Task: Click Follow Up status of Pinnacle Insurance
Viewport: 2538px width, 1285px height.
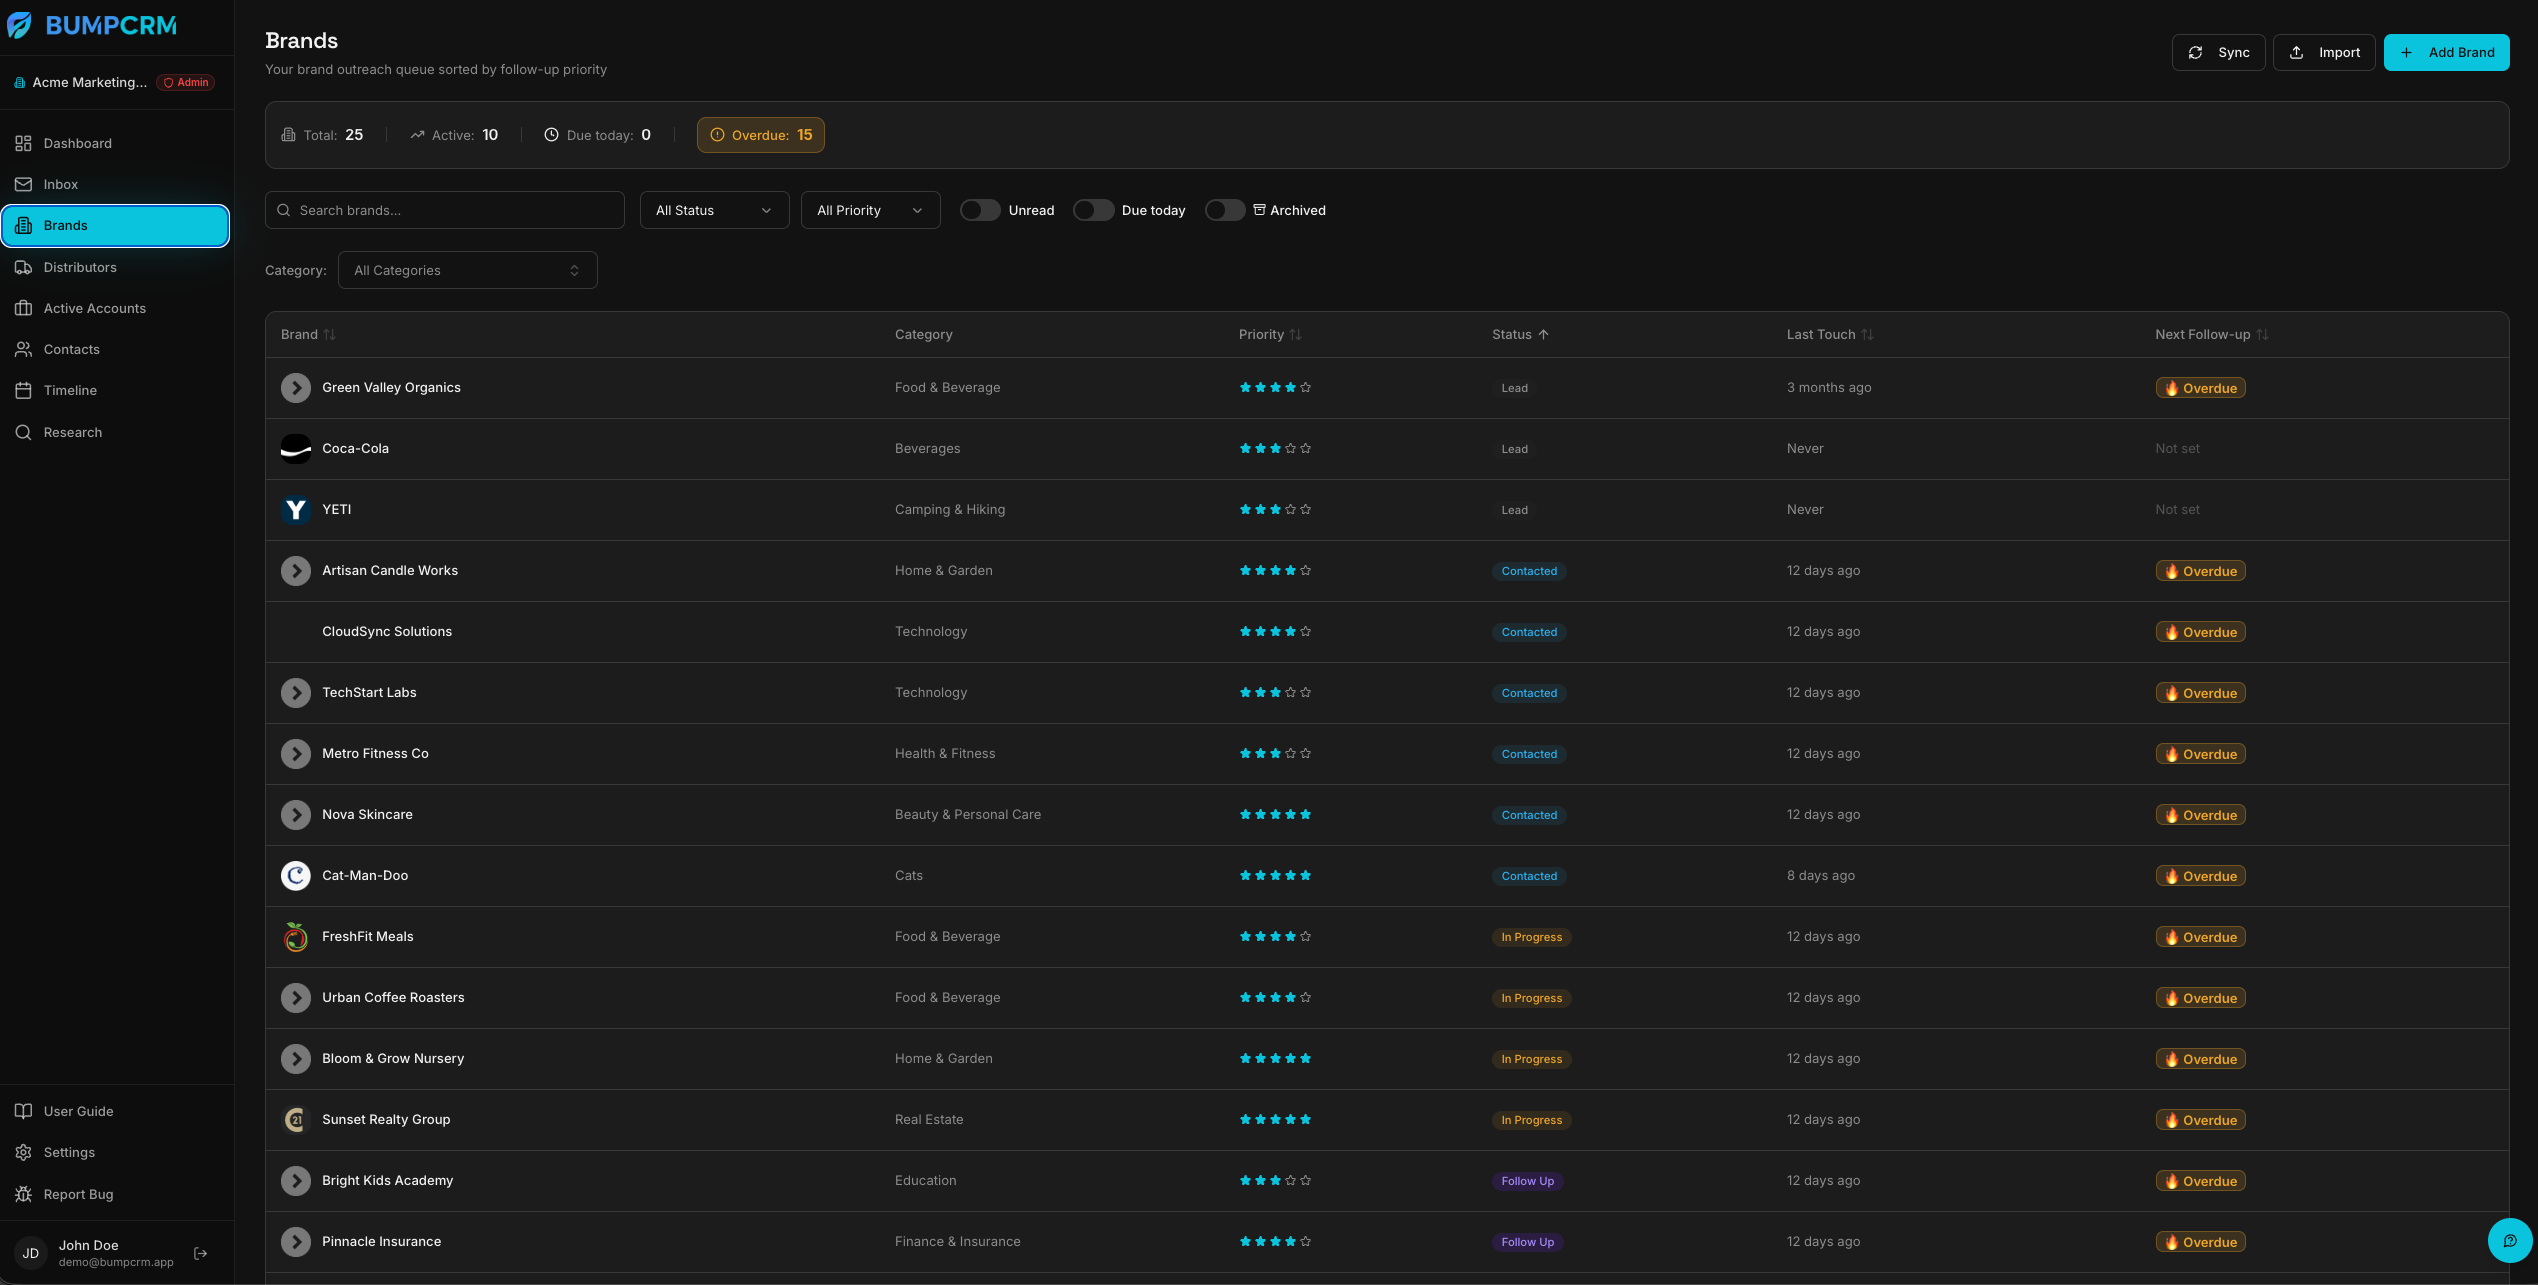Action: click(x=1527, y=1242)
